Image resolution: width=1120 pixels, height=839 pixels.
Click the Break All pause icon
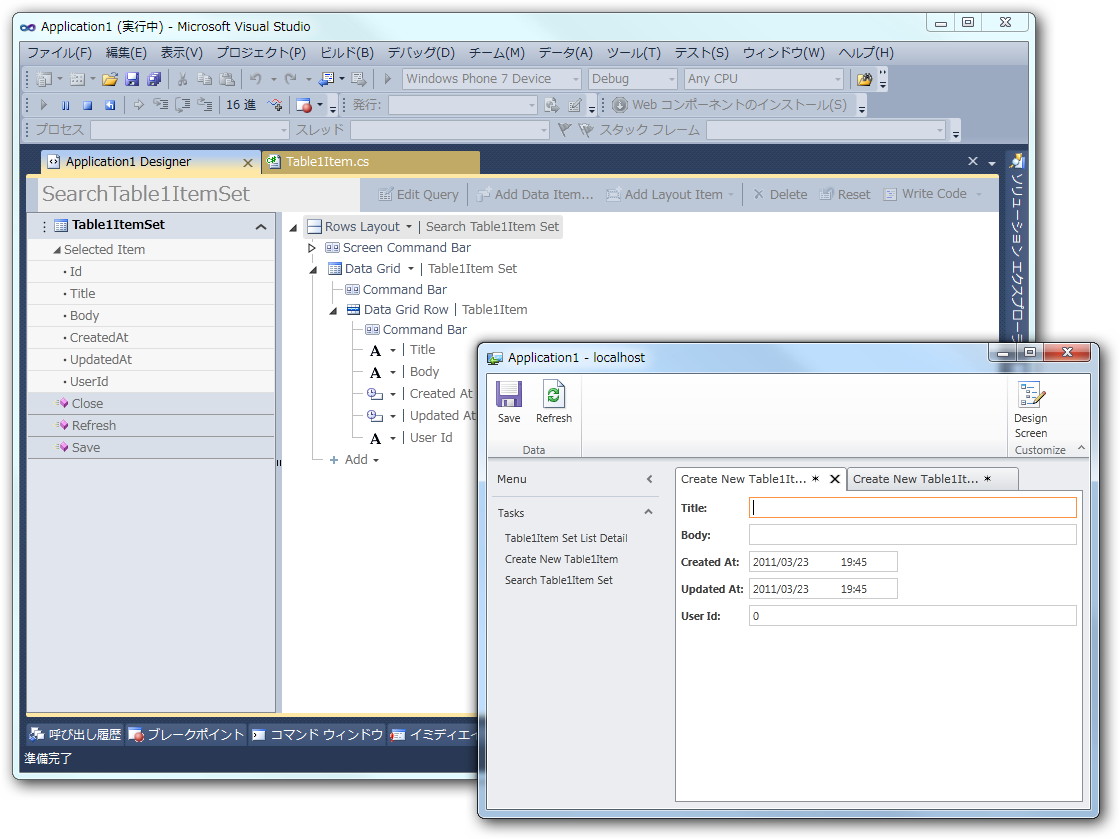(66, 103)
